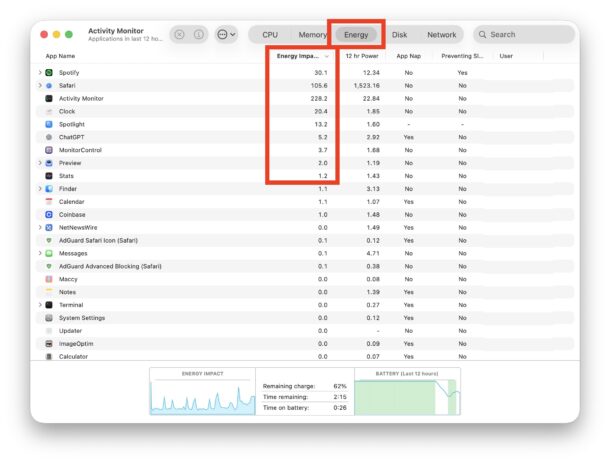610x463 pixels.
Task: Click the inspect process info (i) icon
Action: click(x=199, y=34)
